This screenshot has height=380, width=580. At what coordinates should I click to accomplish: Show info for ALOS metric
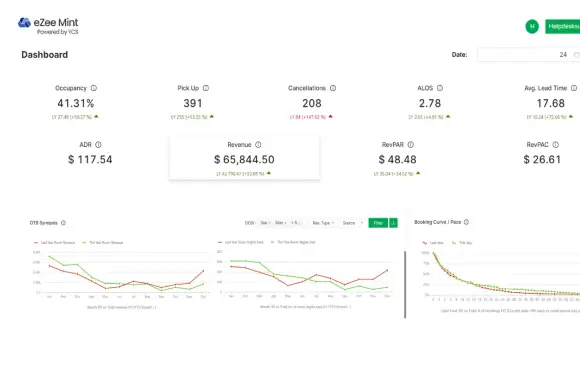tap(440, 88)
